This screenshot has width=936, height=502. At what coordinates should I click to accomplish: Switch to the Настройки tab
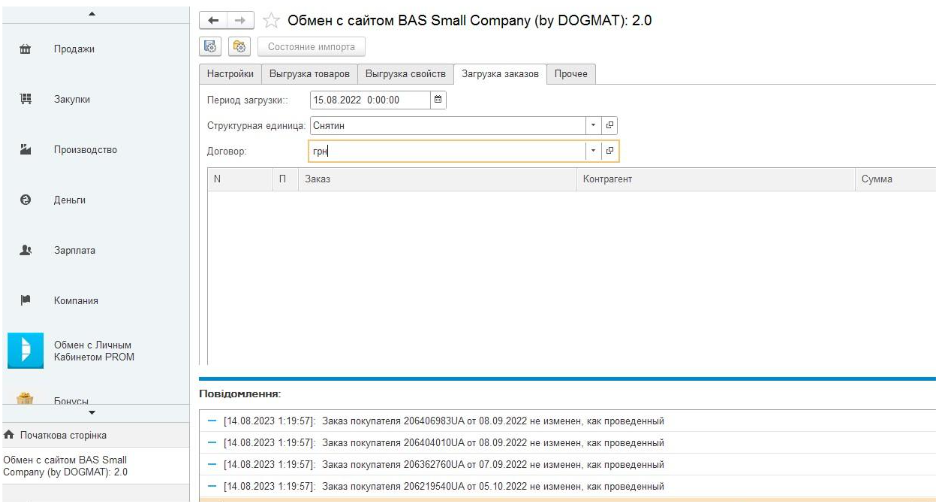tap(229, 74)
